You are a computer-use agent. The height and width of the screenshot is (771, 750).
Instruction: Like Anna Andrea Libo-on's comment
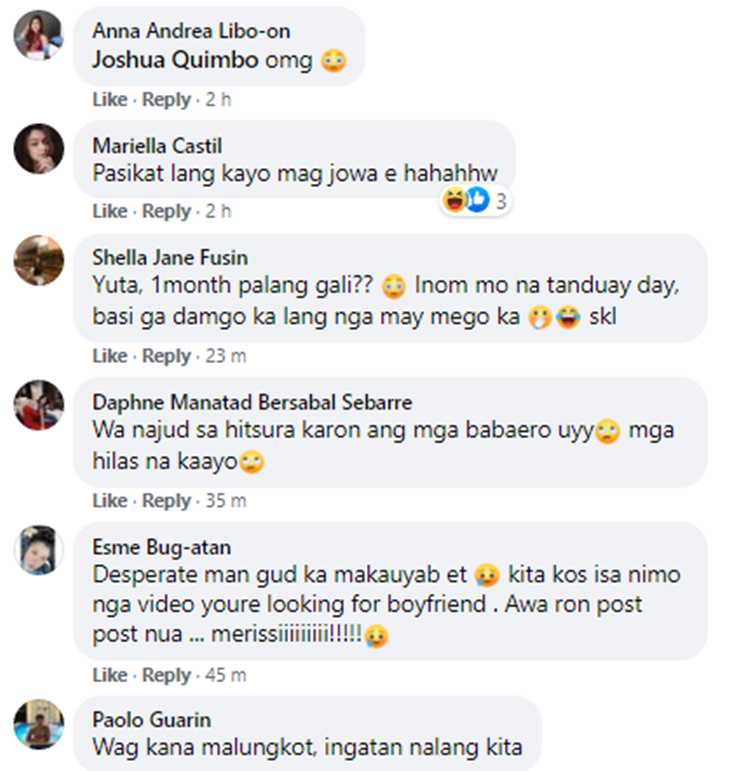[x=110, y=100]
